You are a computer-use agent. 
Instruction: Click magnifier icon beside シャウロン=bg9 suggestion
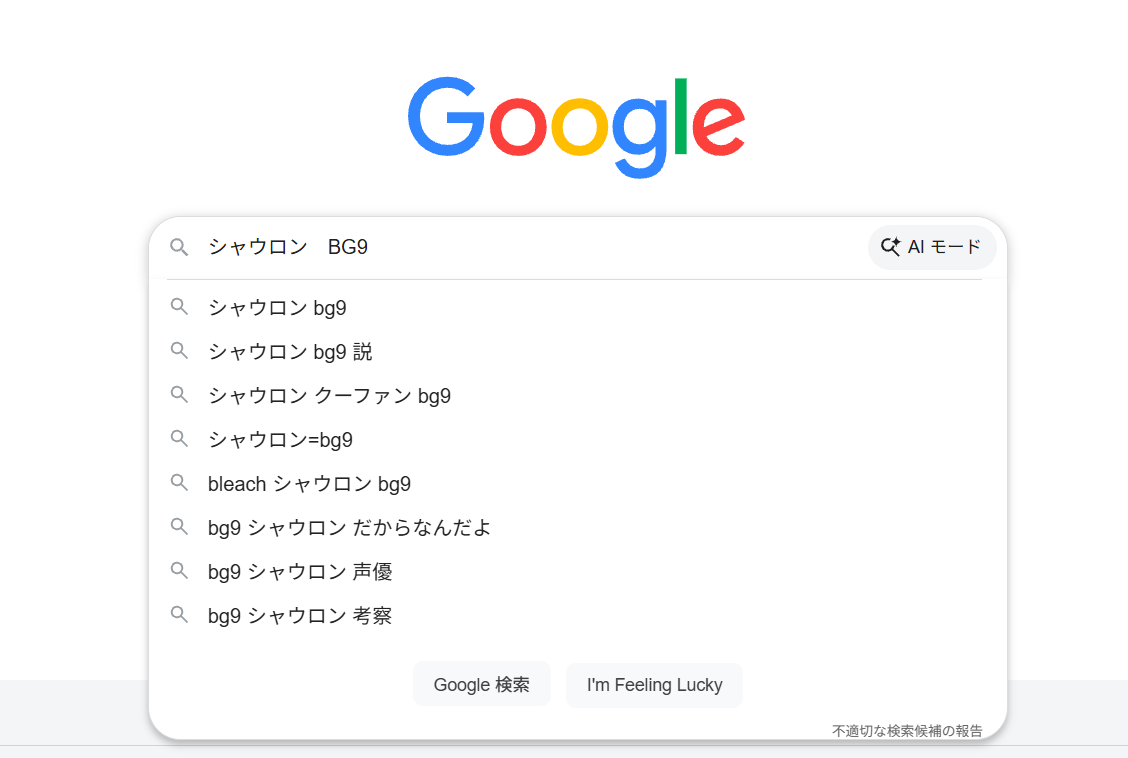click(179, 439)
